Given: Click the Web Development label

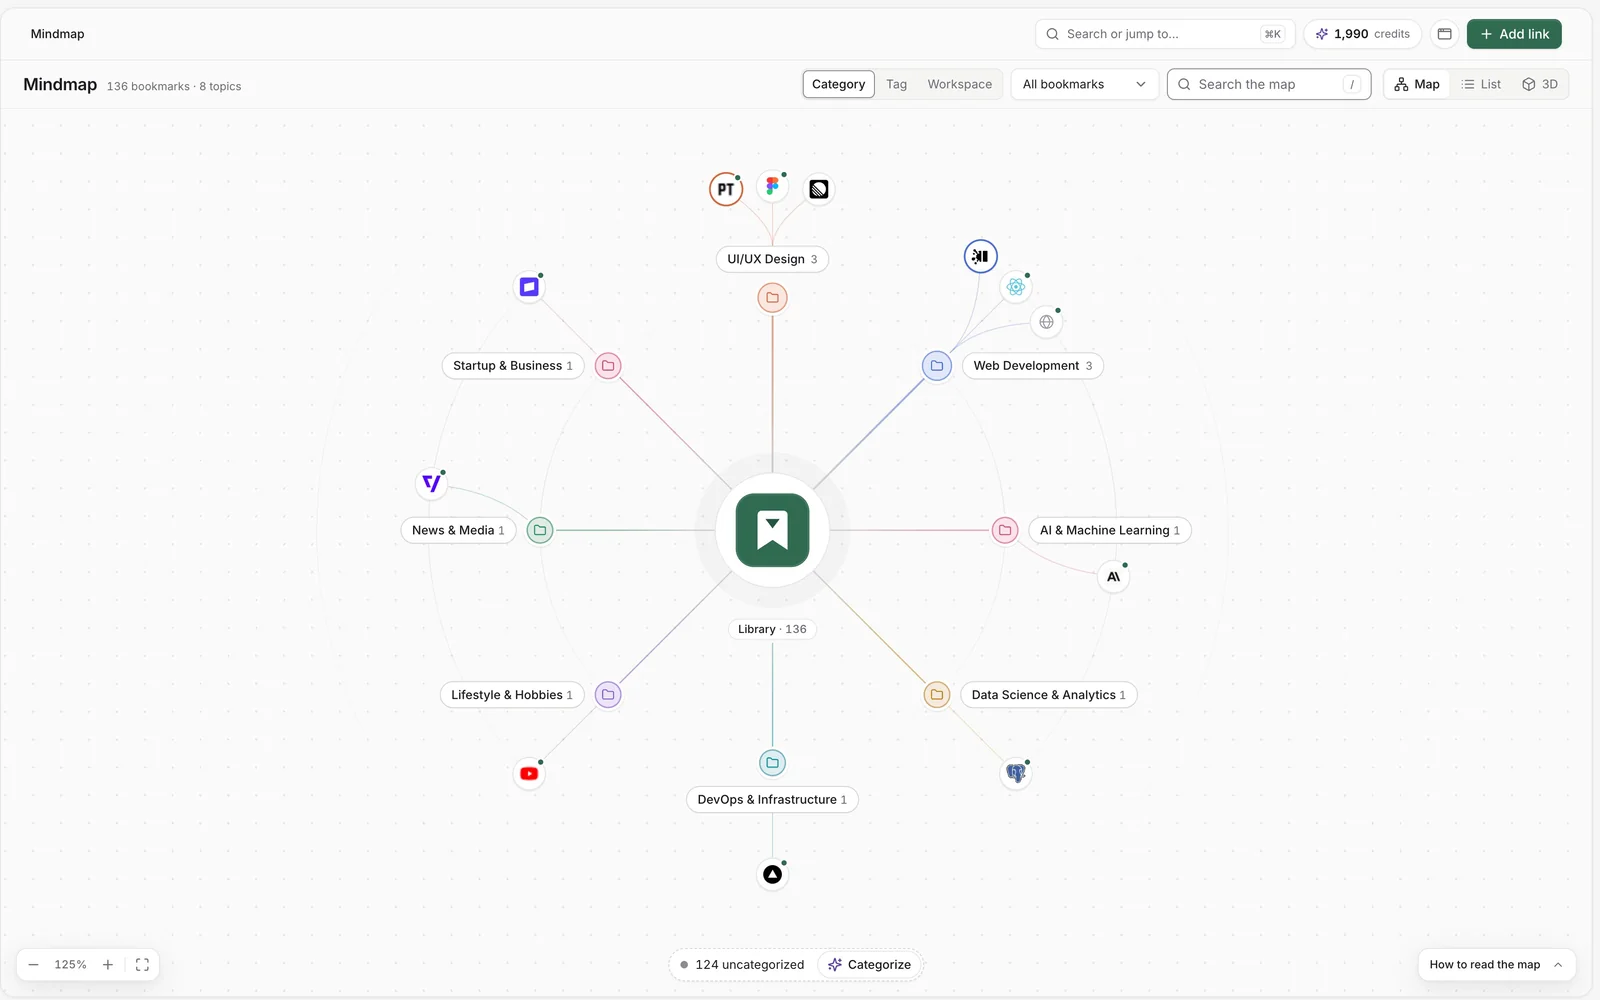Looking at the screenshot, I should (1032, 366).
